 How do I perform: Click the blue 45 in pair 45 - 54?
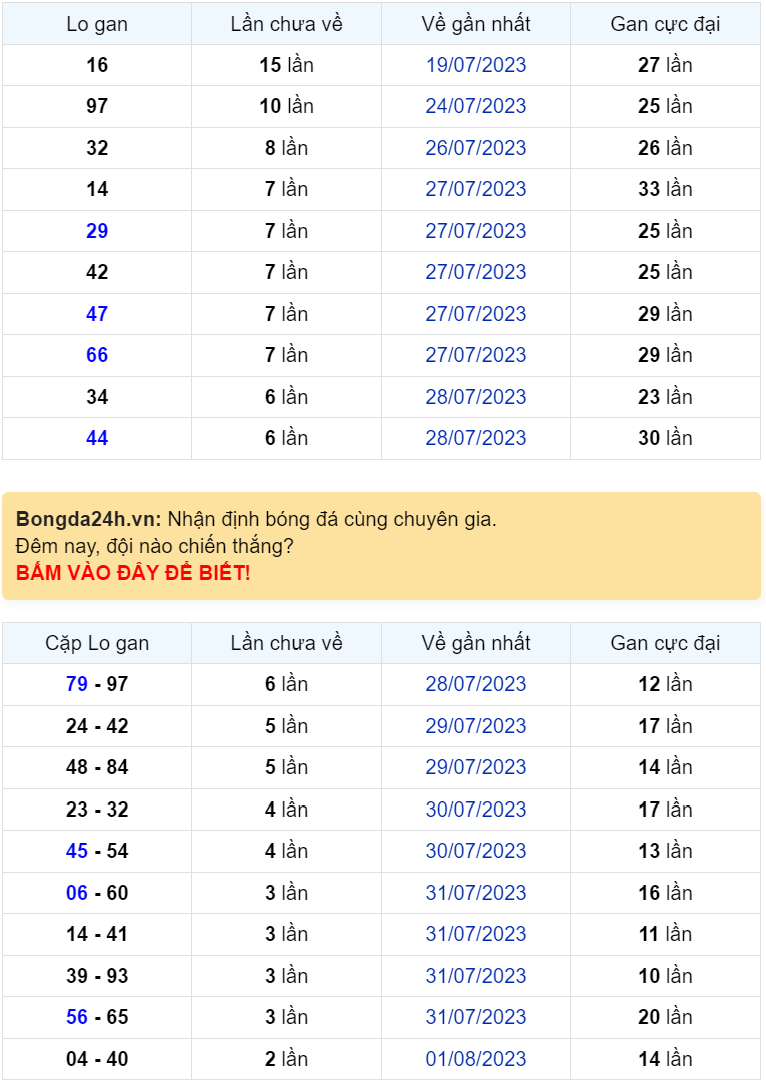point(77,851)
